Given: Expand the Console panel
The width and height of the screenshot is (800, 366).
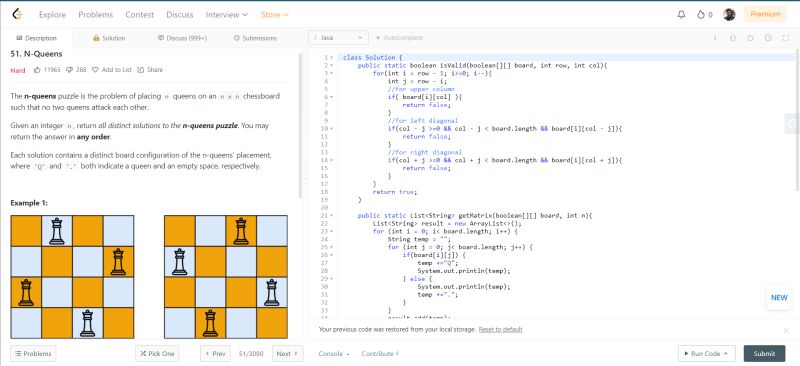Looking at the screenshot, I should [x=334, y=354].
